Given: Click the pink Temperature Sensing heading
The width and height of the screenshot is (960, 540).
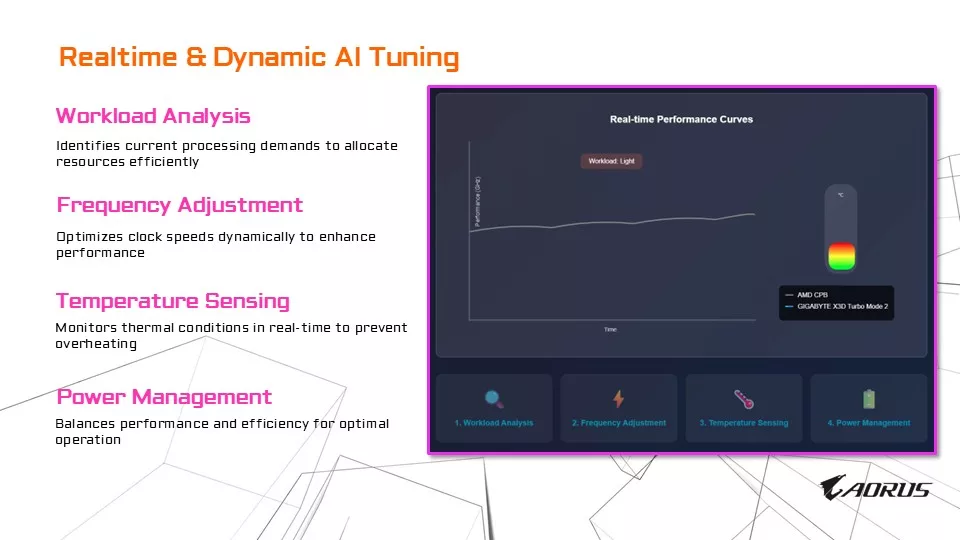Looking at the screenshot, I should coord(172,301).
